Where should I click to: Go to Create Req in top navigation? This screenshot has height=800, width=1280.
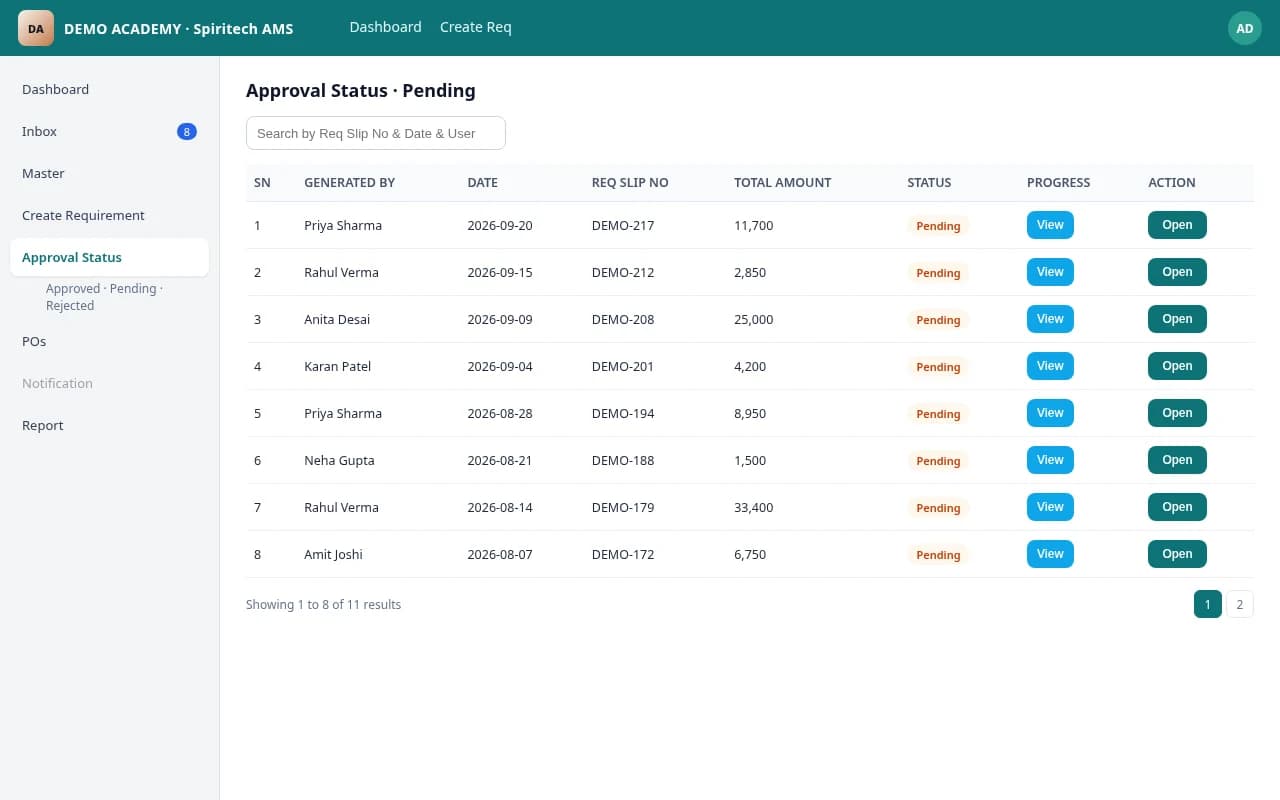(x=476, y=27)
